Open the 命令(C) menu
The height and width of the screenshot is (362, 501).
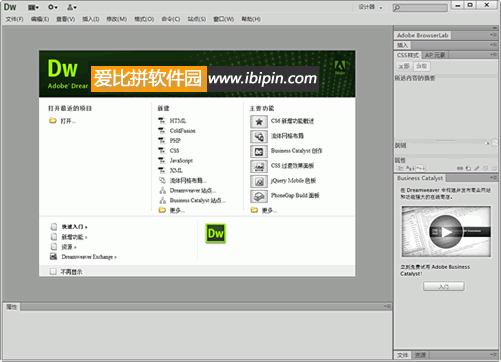171,19
